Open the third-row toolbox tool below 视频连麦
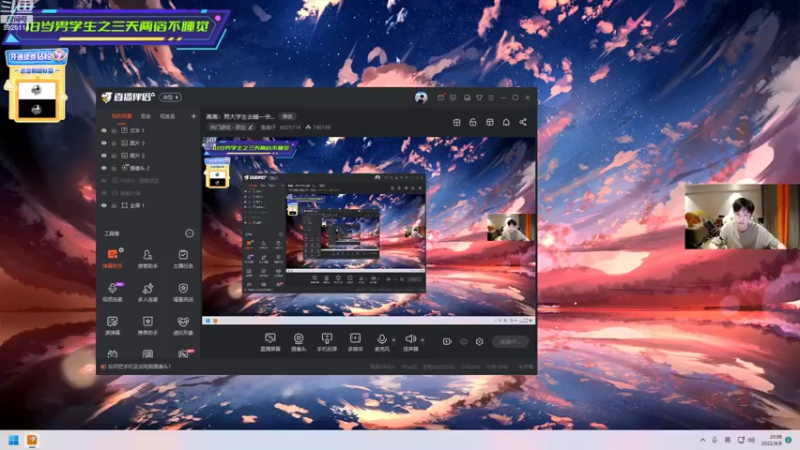The height and width of the screenshot is (450, 800). (x=112, y=325)
